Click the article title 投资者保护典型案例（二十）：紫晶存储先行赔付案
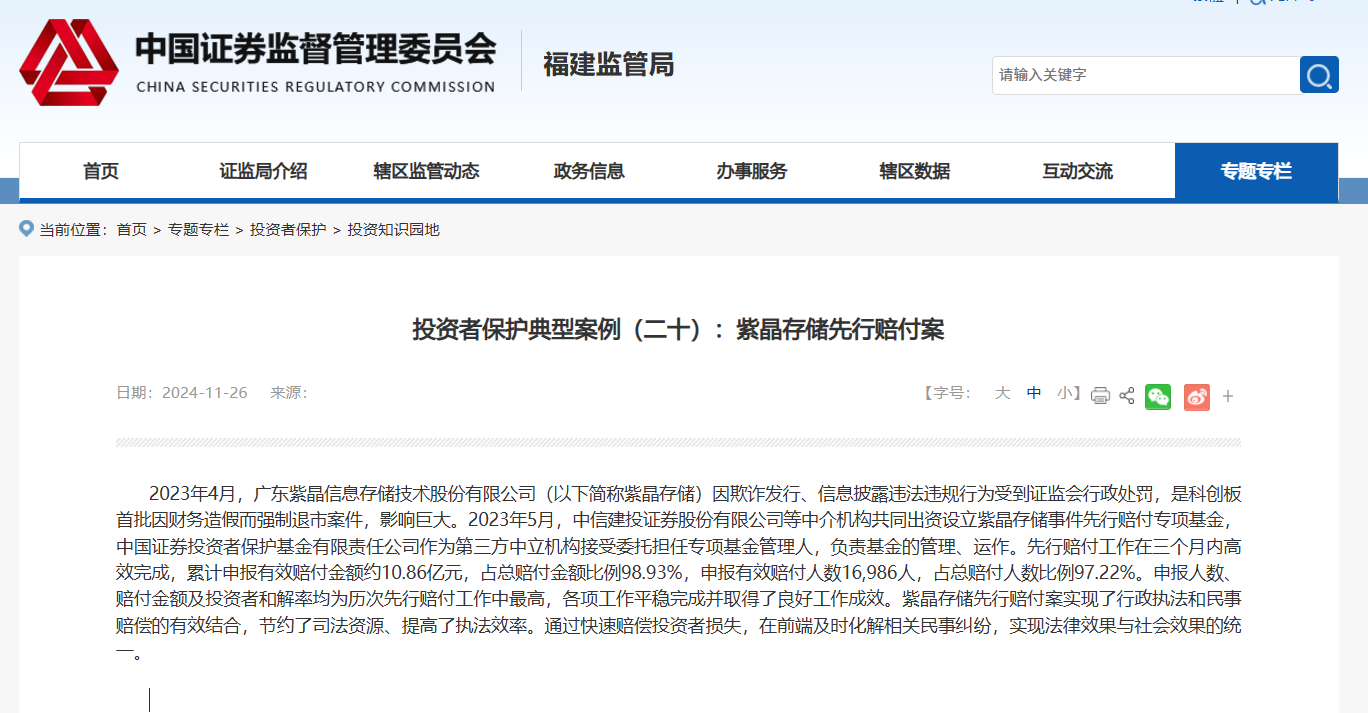 click(679, 329)
